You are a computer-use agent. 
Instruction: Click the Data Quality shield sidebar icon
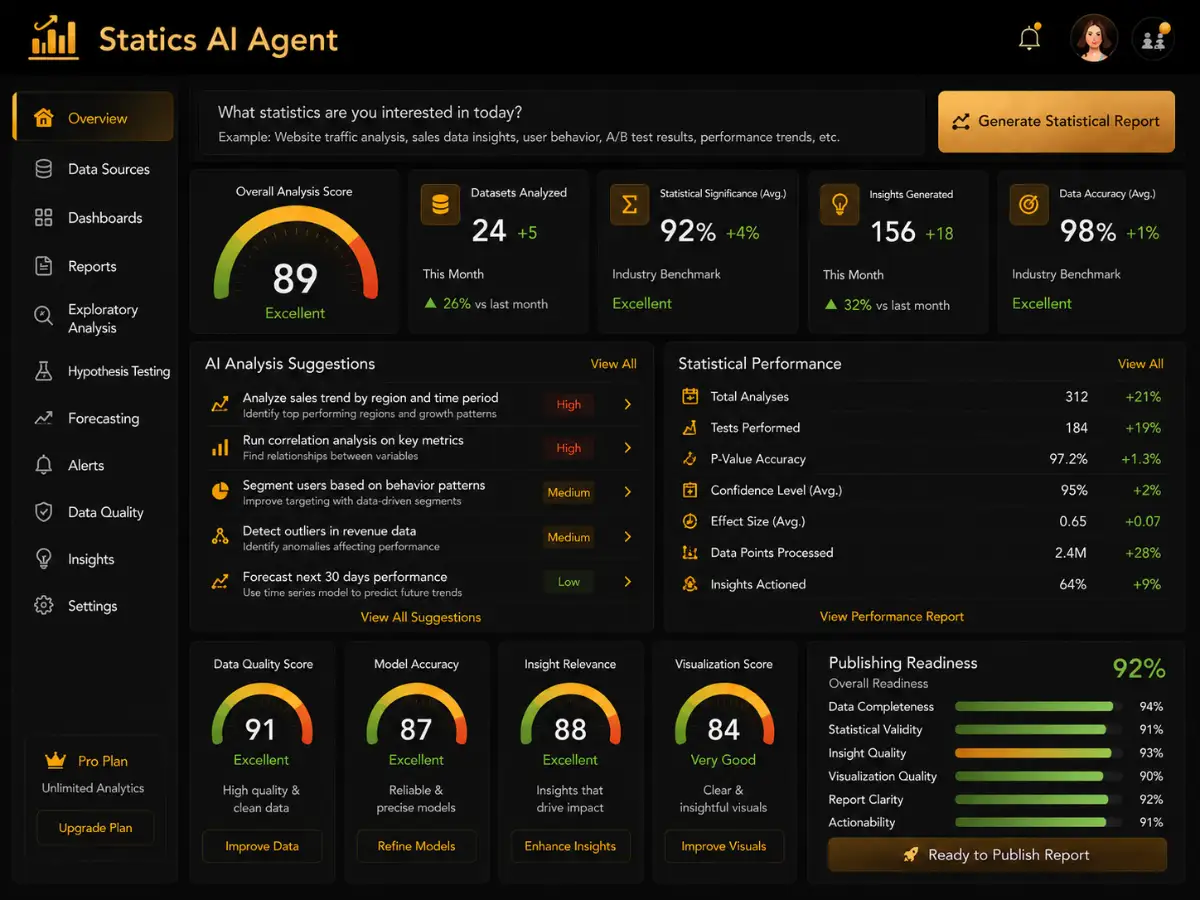[x=44, y=512]
